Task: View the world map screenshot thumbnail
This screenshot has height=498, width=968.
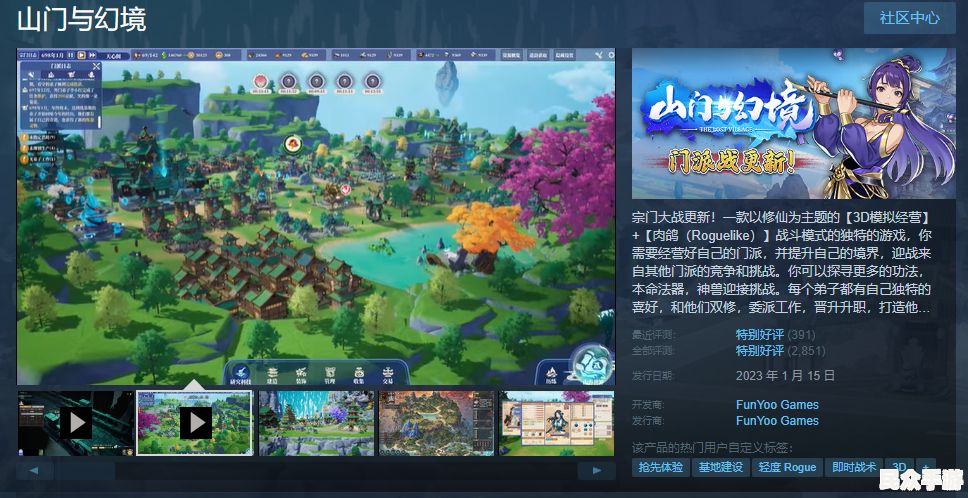Action: point(436,423)
